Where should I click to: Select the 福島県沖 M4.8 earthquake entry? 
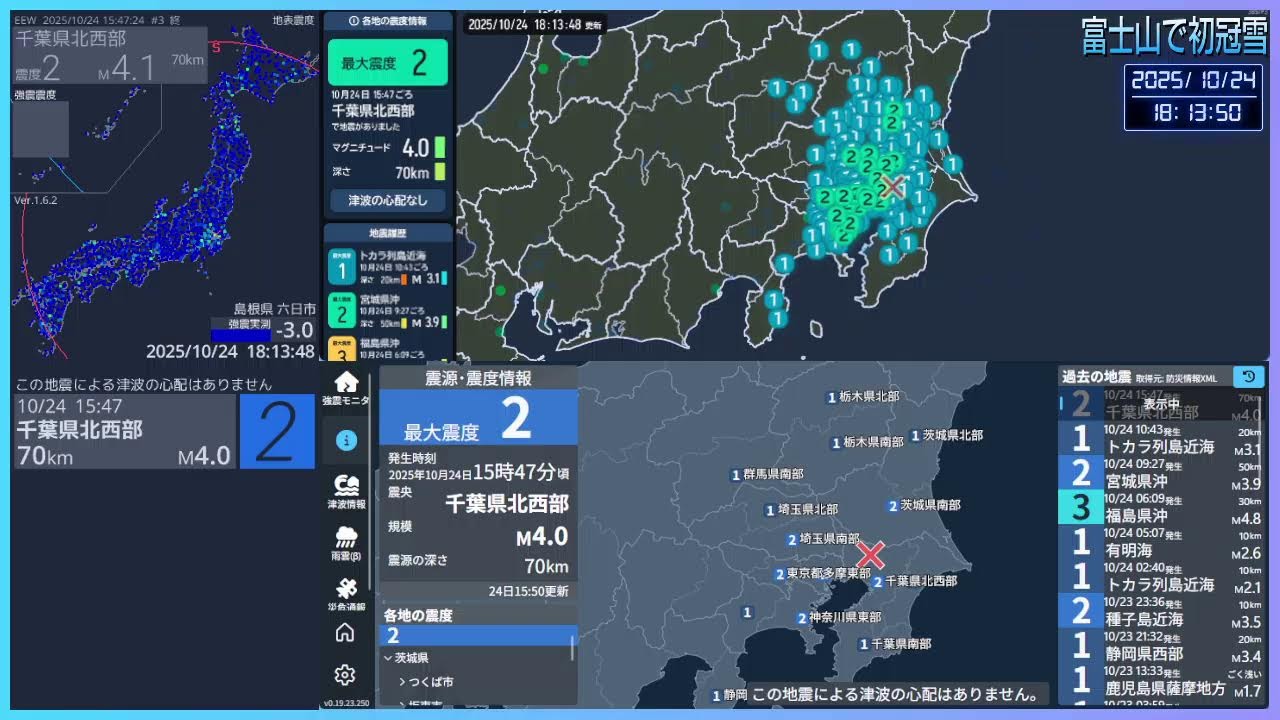(1160, 507)
